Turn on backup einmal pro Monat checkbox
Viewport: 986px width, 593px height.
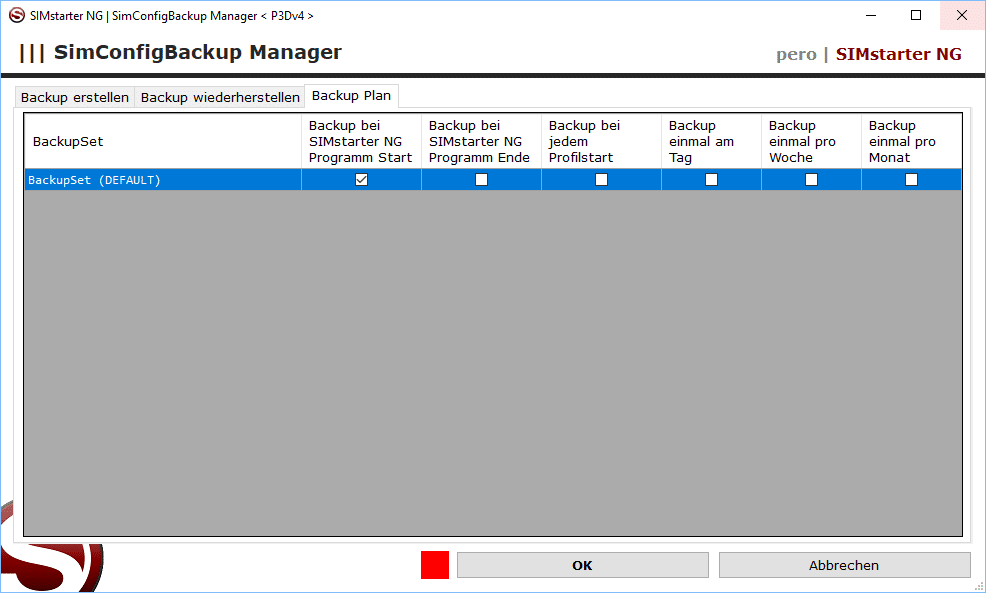pyautogui.click(x=911, y=180)
